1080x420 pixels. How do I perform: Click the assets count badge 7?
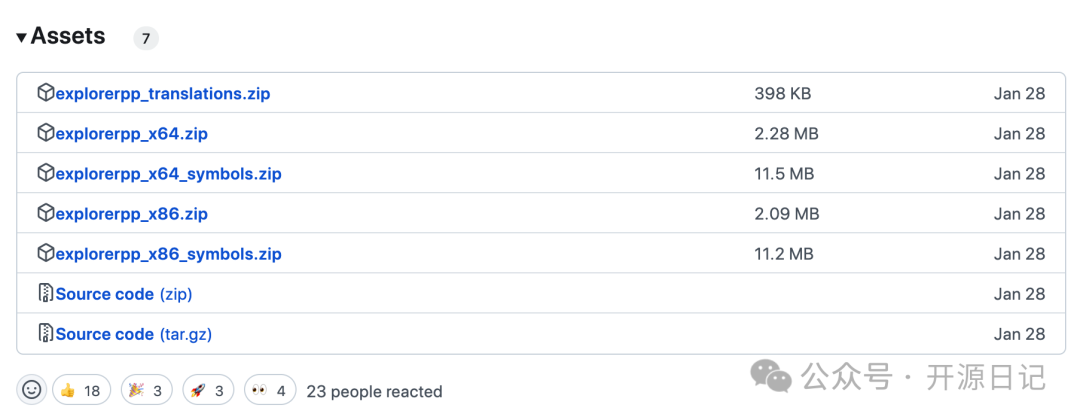coord(146,39)
